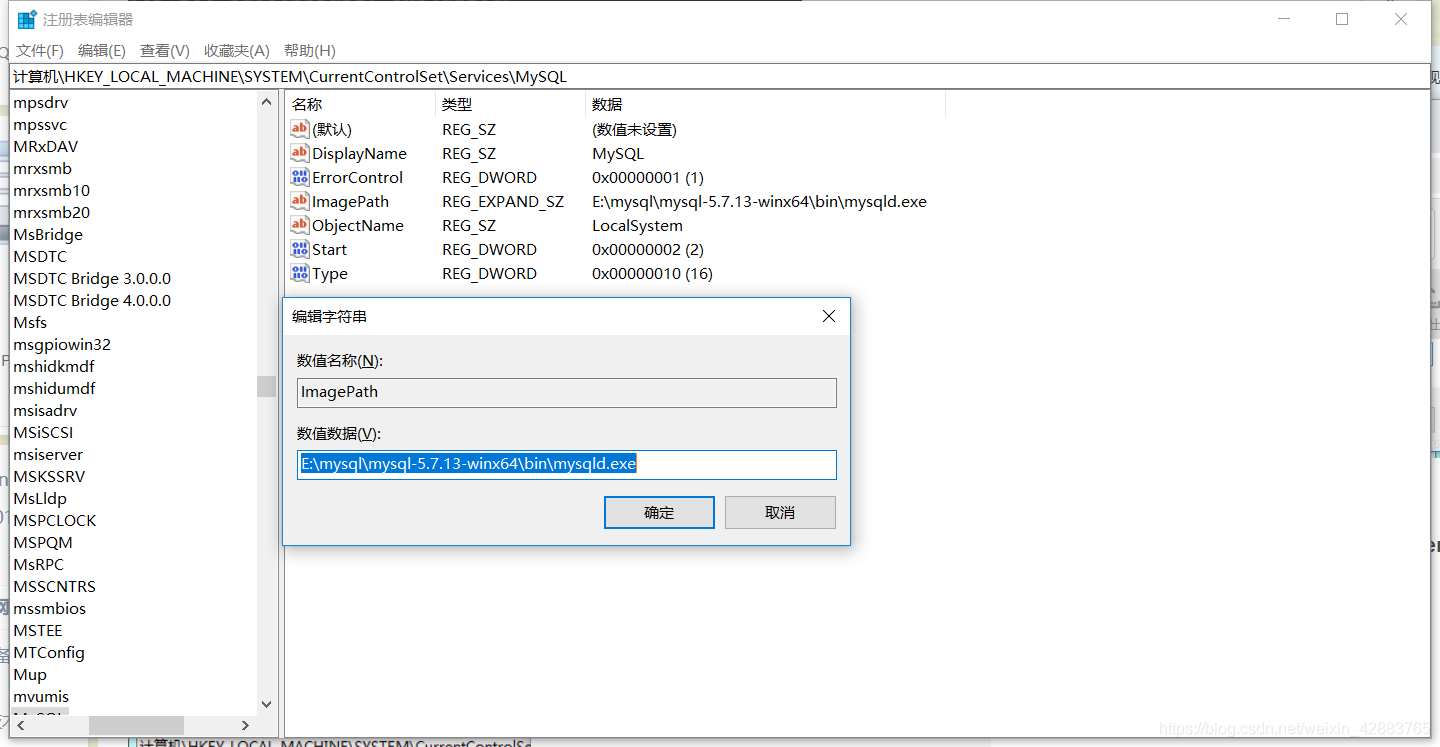Click tree scrollbar up arrow
Screen dimensions: 1440x747
[x=266, y=102]
